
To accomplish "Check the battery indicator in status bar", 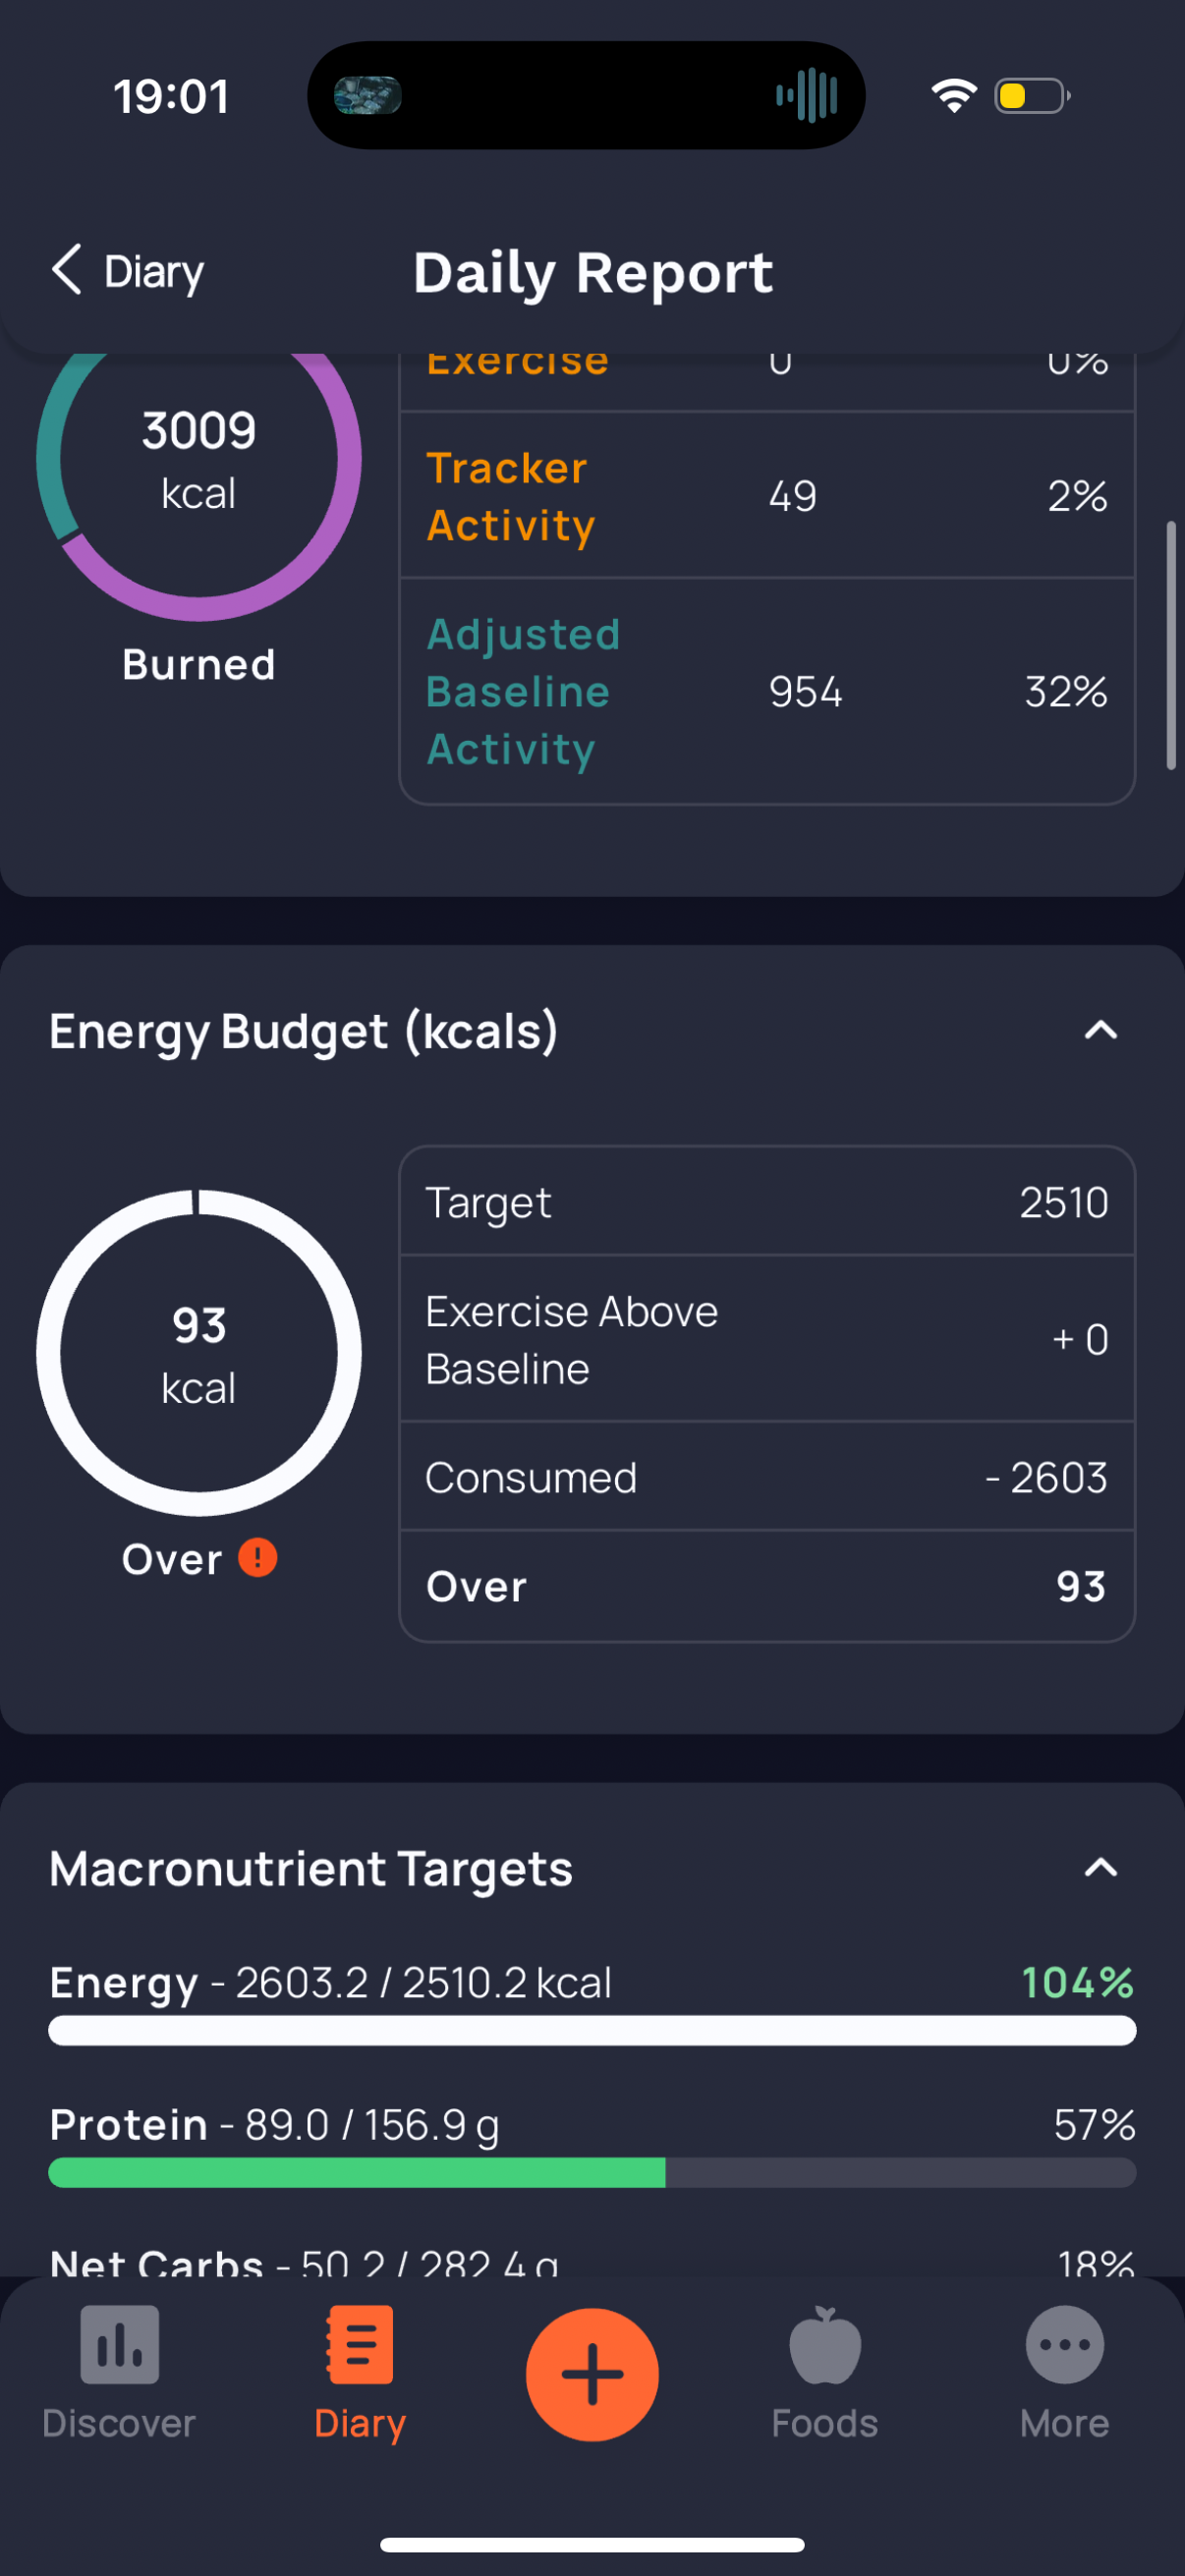I will tap(1032, 96).
